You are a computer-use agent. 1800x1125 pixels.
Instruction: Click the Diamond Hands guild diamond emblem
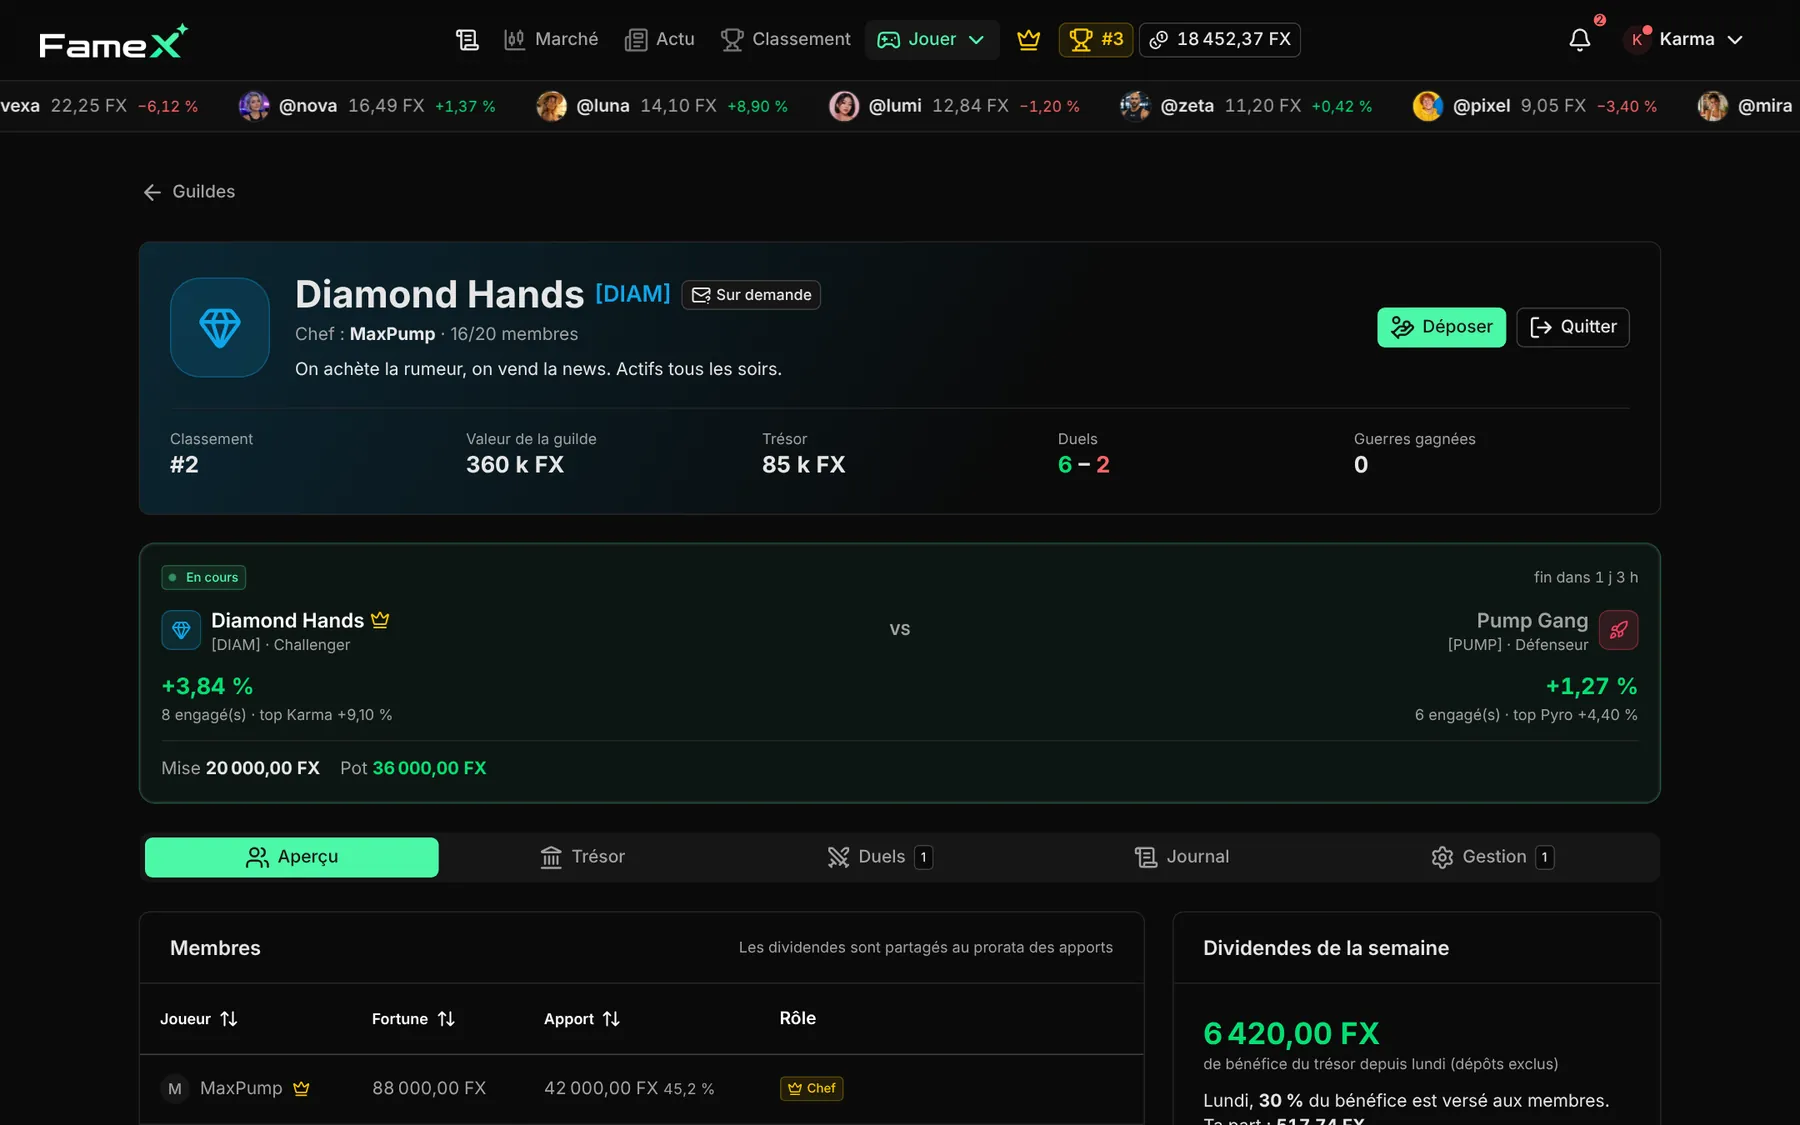pos(220,327)
